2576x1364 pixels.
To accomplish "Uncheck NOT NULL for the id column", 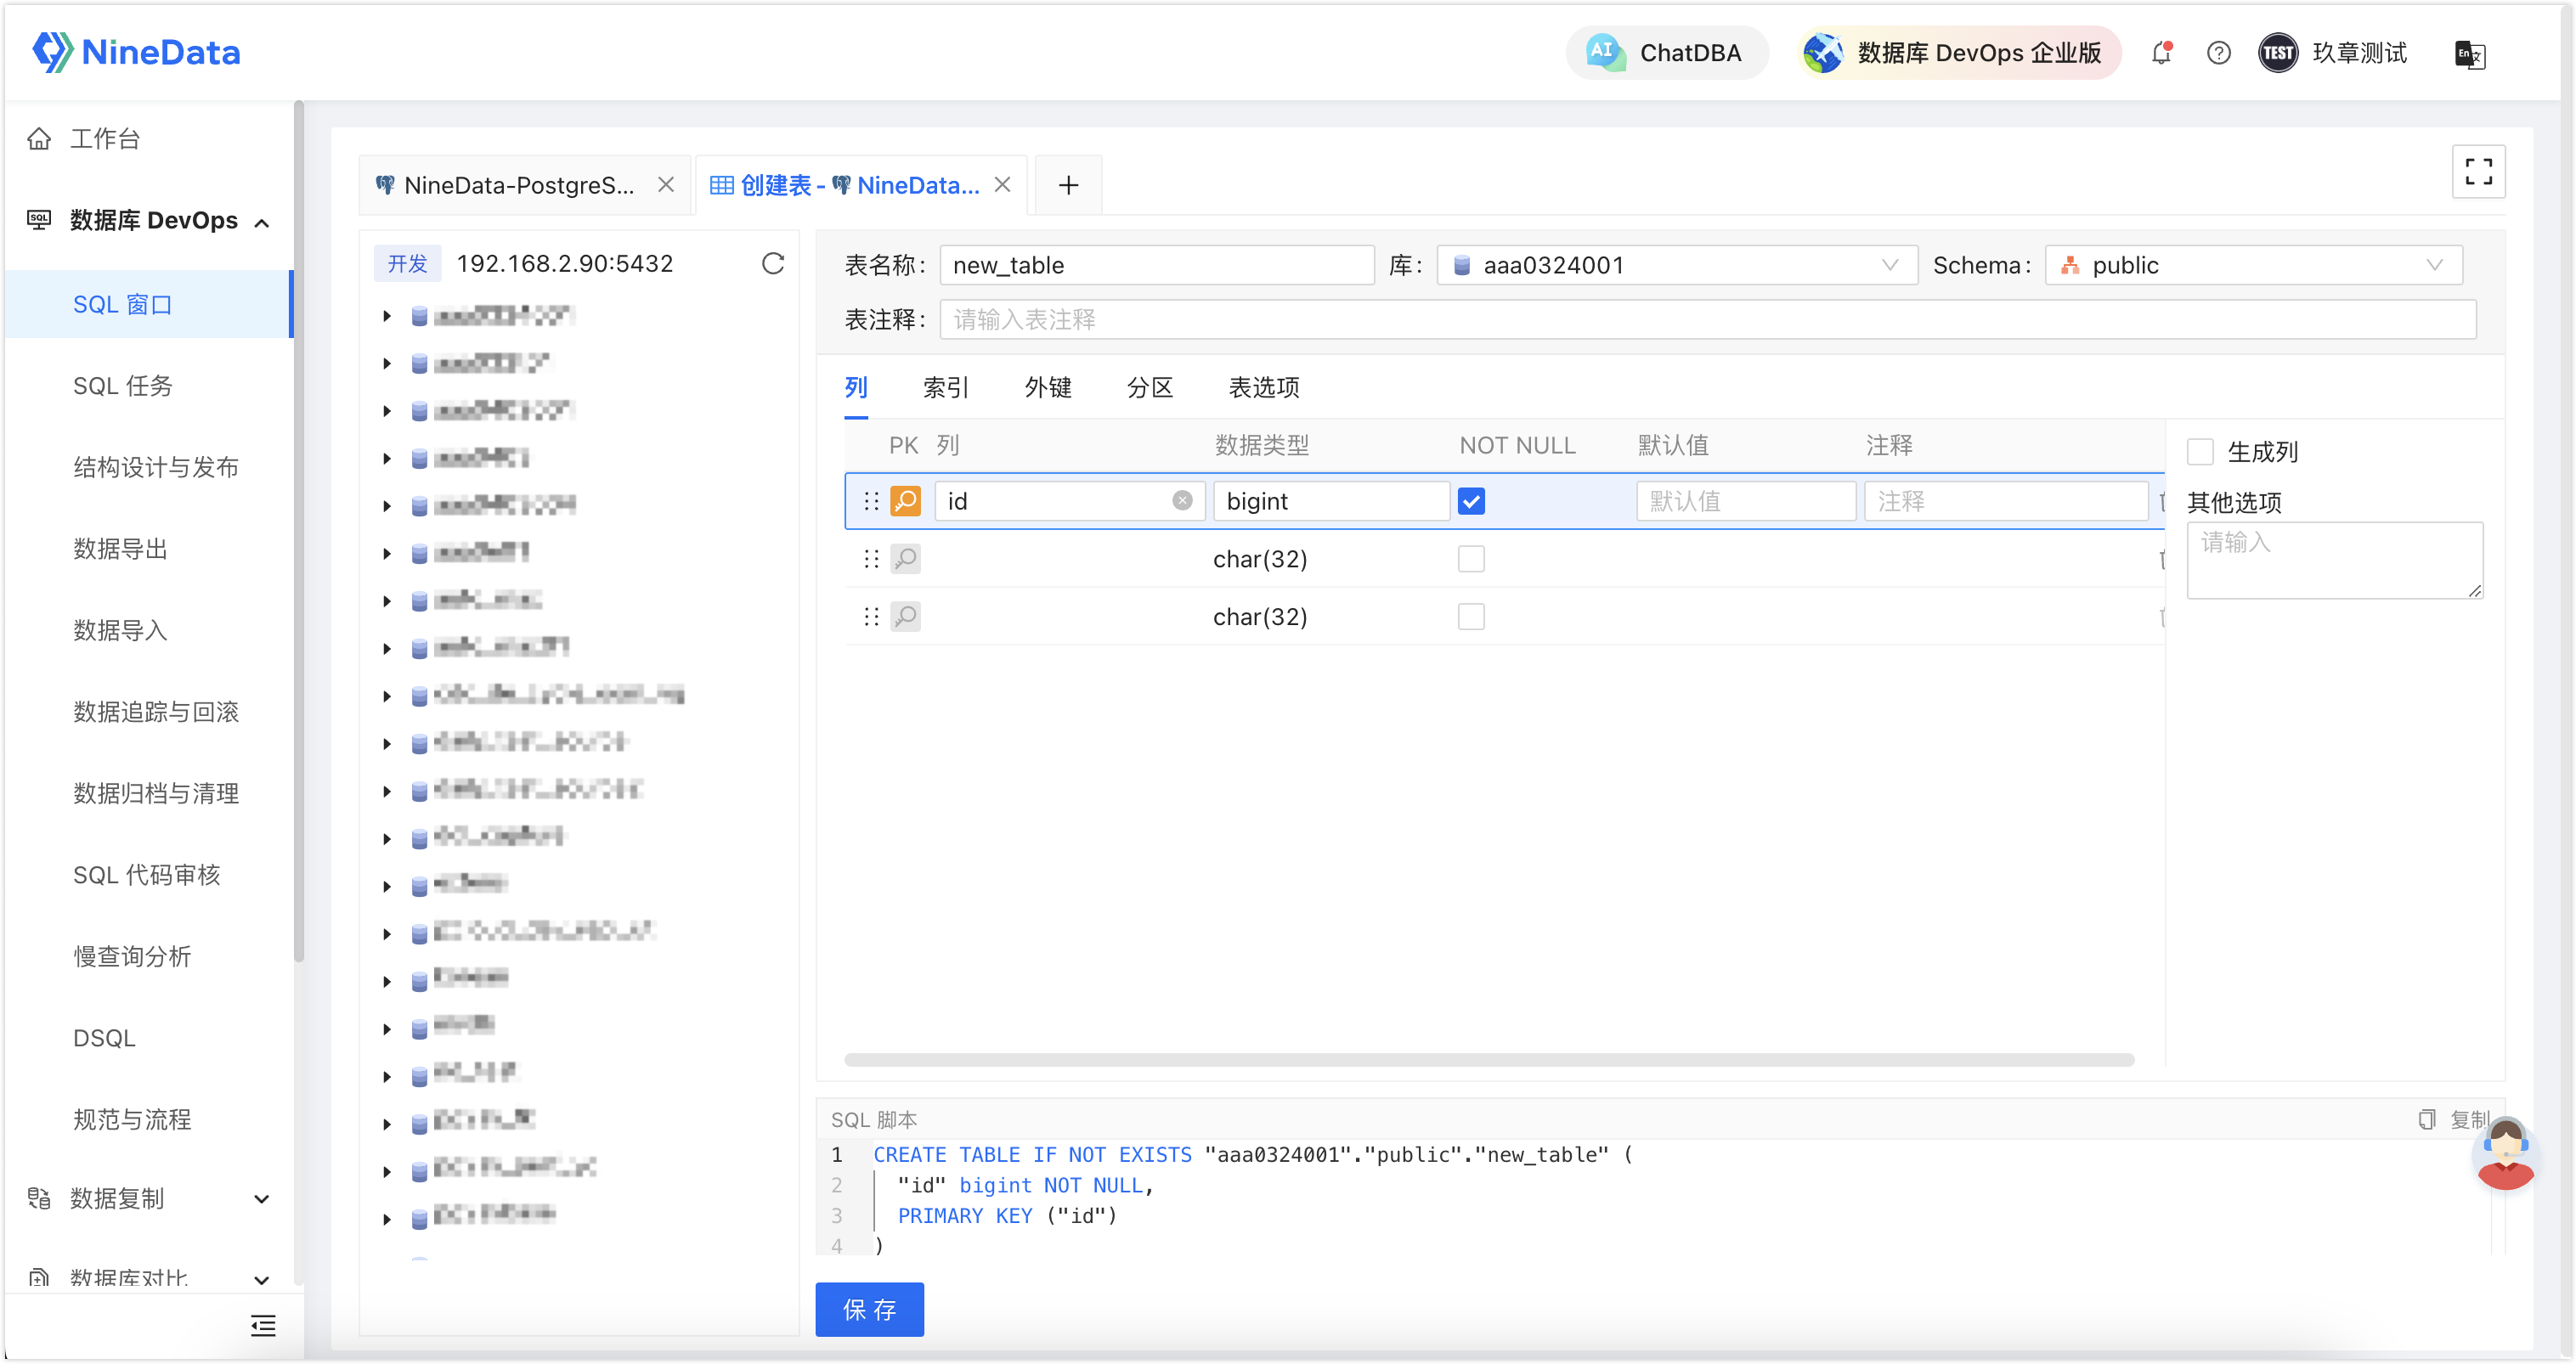I will point(1471,501).
